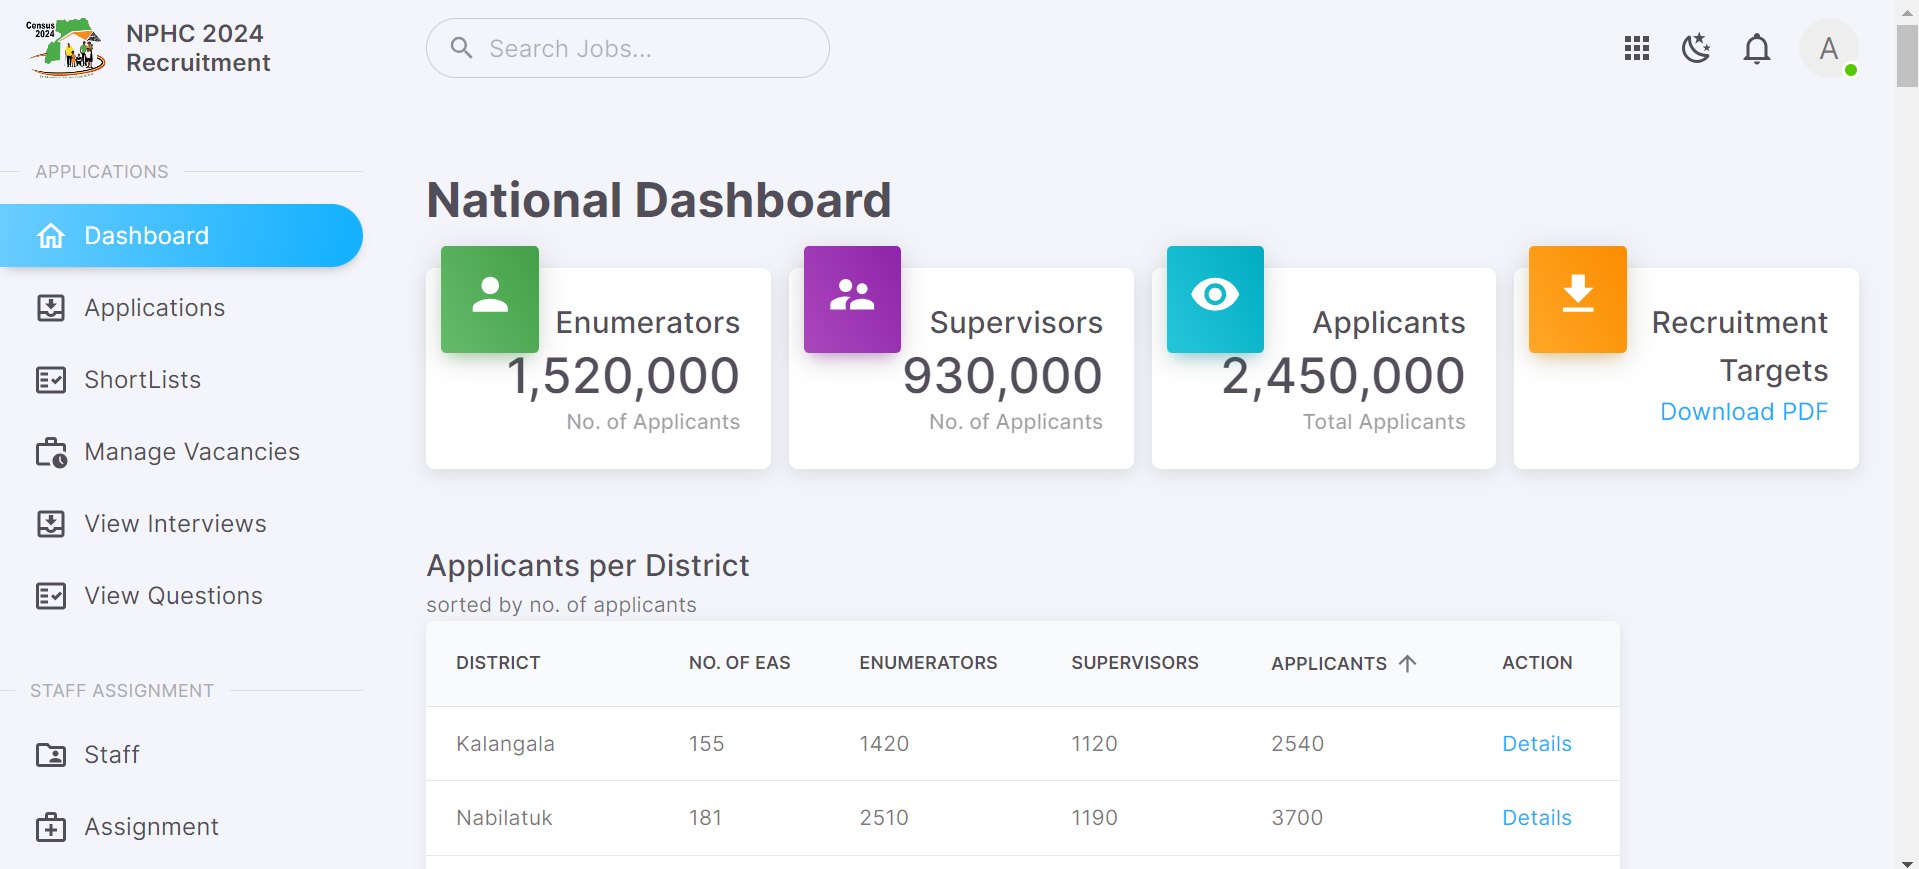
Task: Click the Assignment sidebar icon
Action: point(51,827)
